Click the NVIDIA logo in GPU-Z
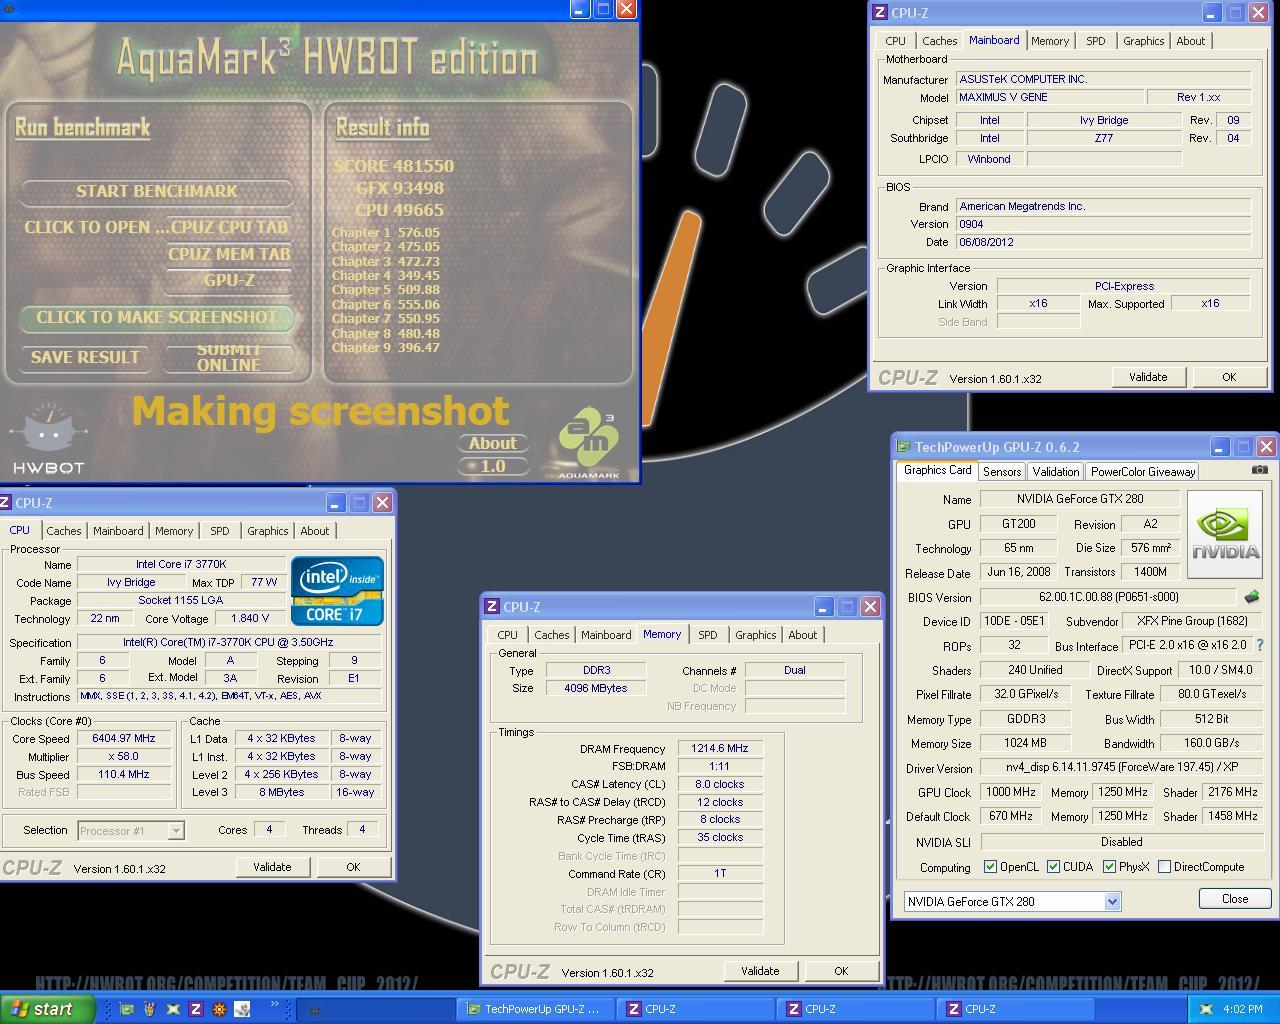 pos(1225,535)
